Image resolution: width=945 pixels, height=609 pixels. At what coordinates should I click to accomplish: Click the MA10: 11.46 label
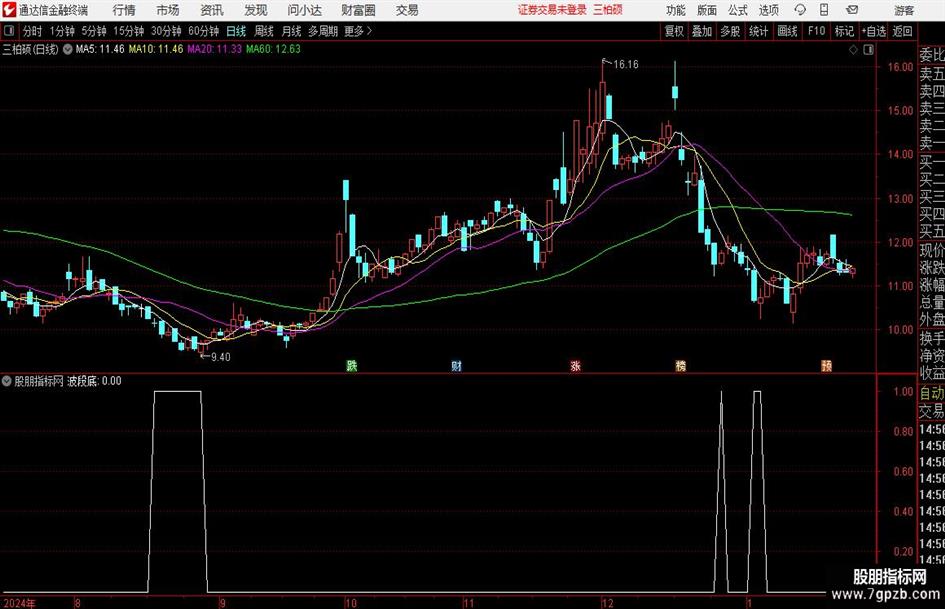pyautogui.click(x=156, y=49)
